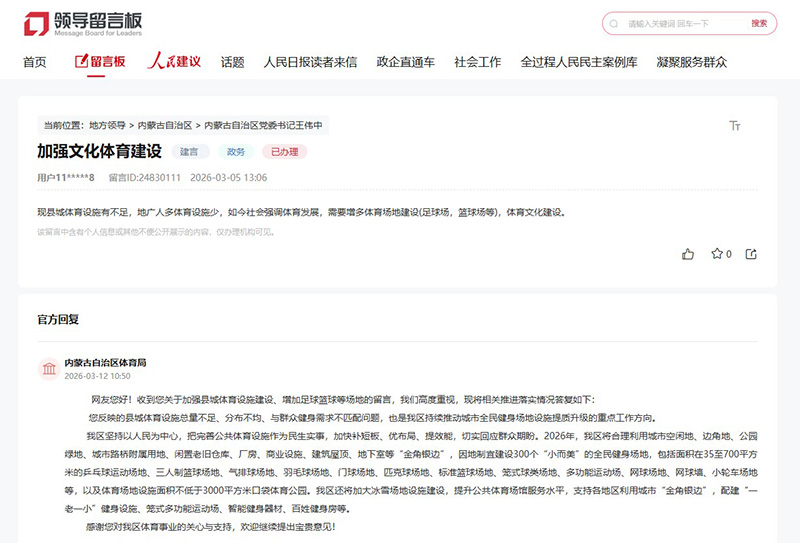Viewport: 800px width, 543px height.
Task: Click 内蒙古自治区 in the breadcrumb
Action: pyautogui.click(x=165, y=126)
